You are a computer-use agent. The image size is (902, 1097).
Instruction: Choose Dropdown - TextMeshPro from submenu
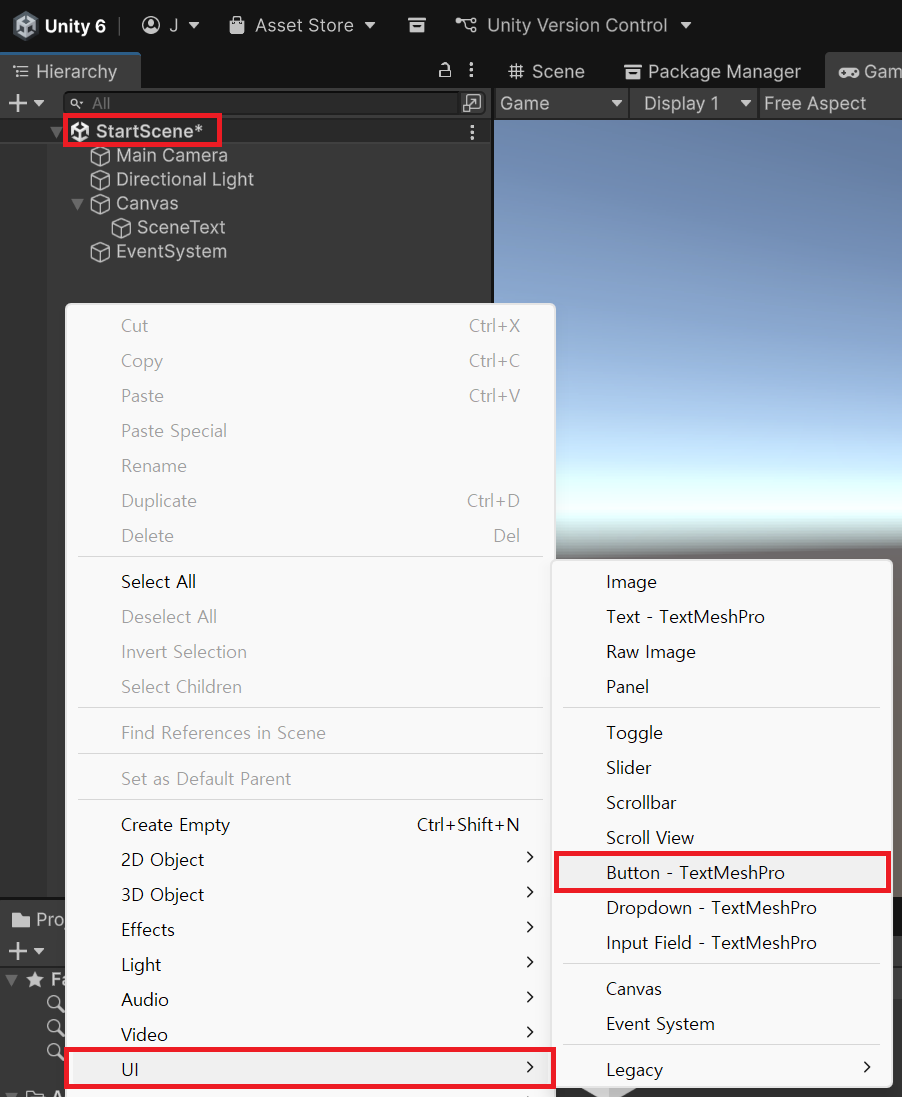[x=721, y=908]
